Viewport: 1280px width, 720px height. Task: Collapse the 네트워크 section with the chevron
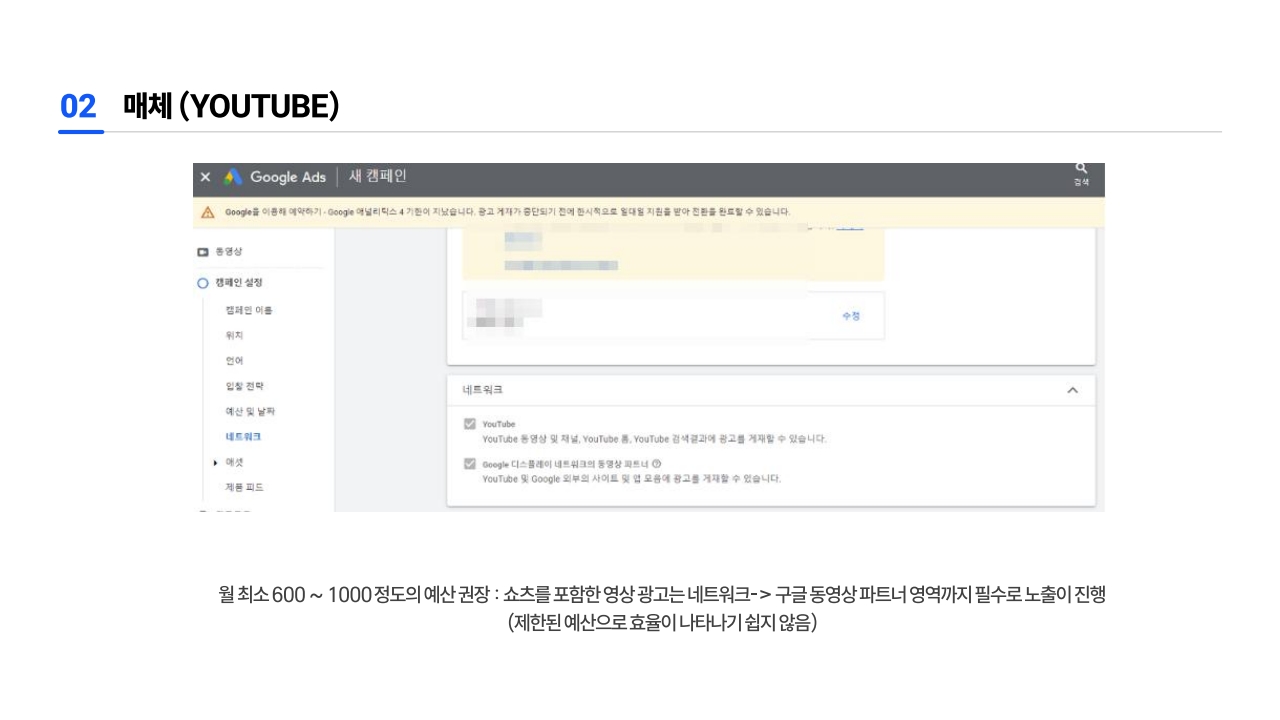[x=1072, y=390]
